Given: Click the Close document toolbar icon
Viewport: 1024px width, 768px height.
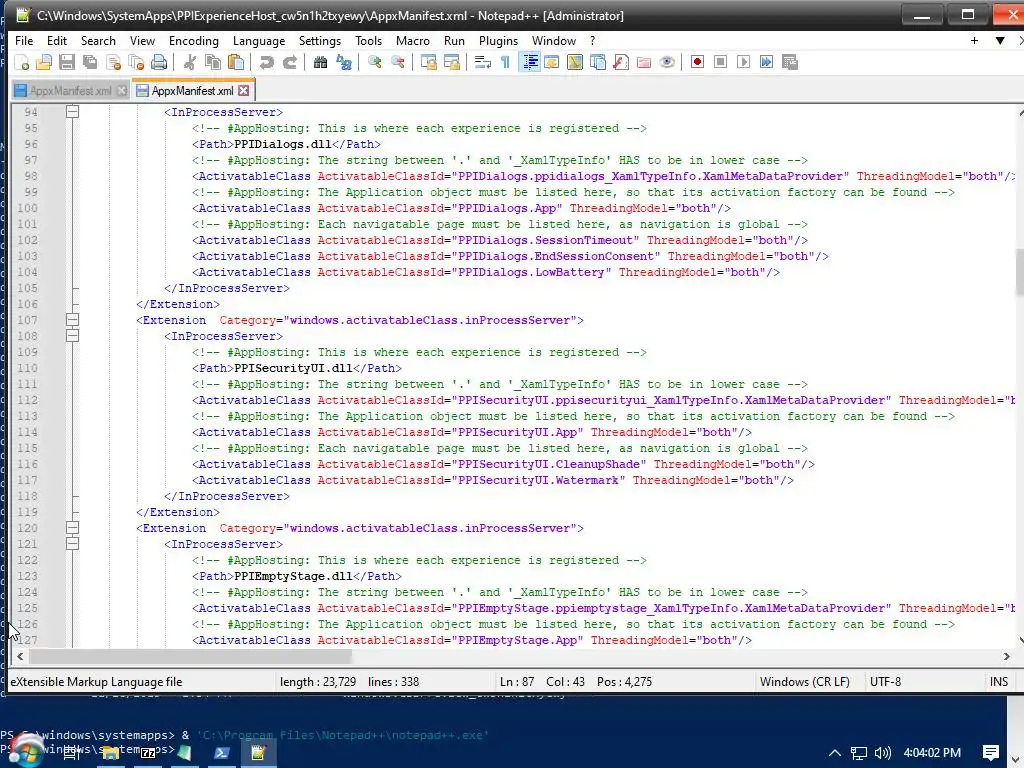Looking at the screenshot, I should pyautogui.click(x=113, y=62).
